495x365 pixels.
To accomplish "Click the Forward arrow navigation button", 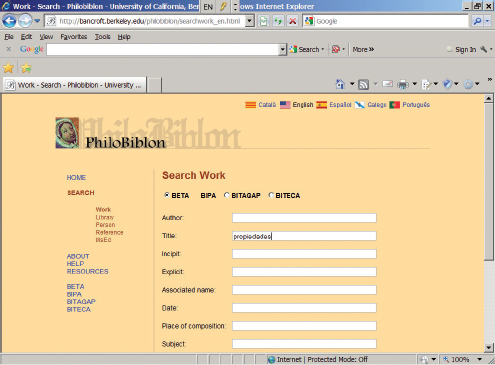I will click(x=25, y=21).
